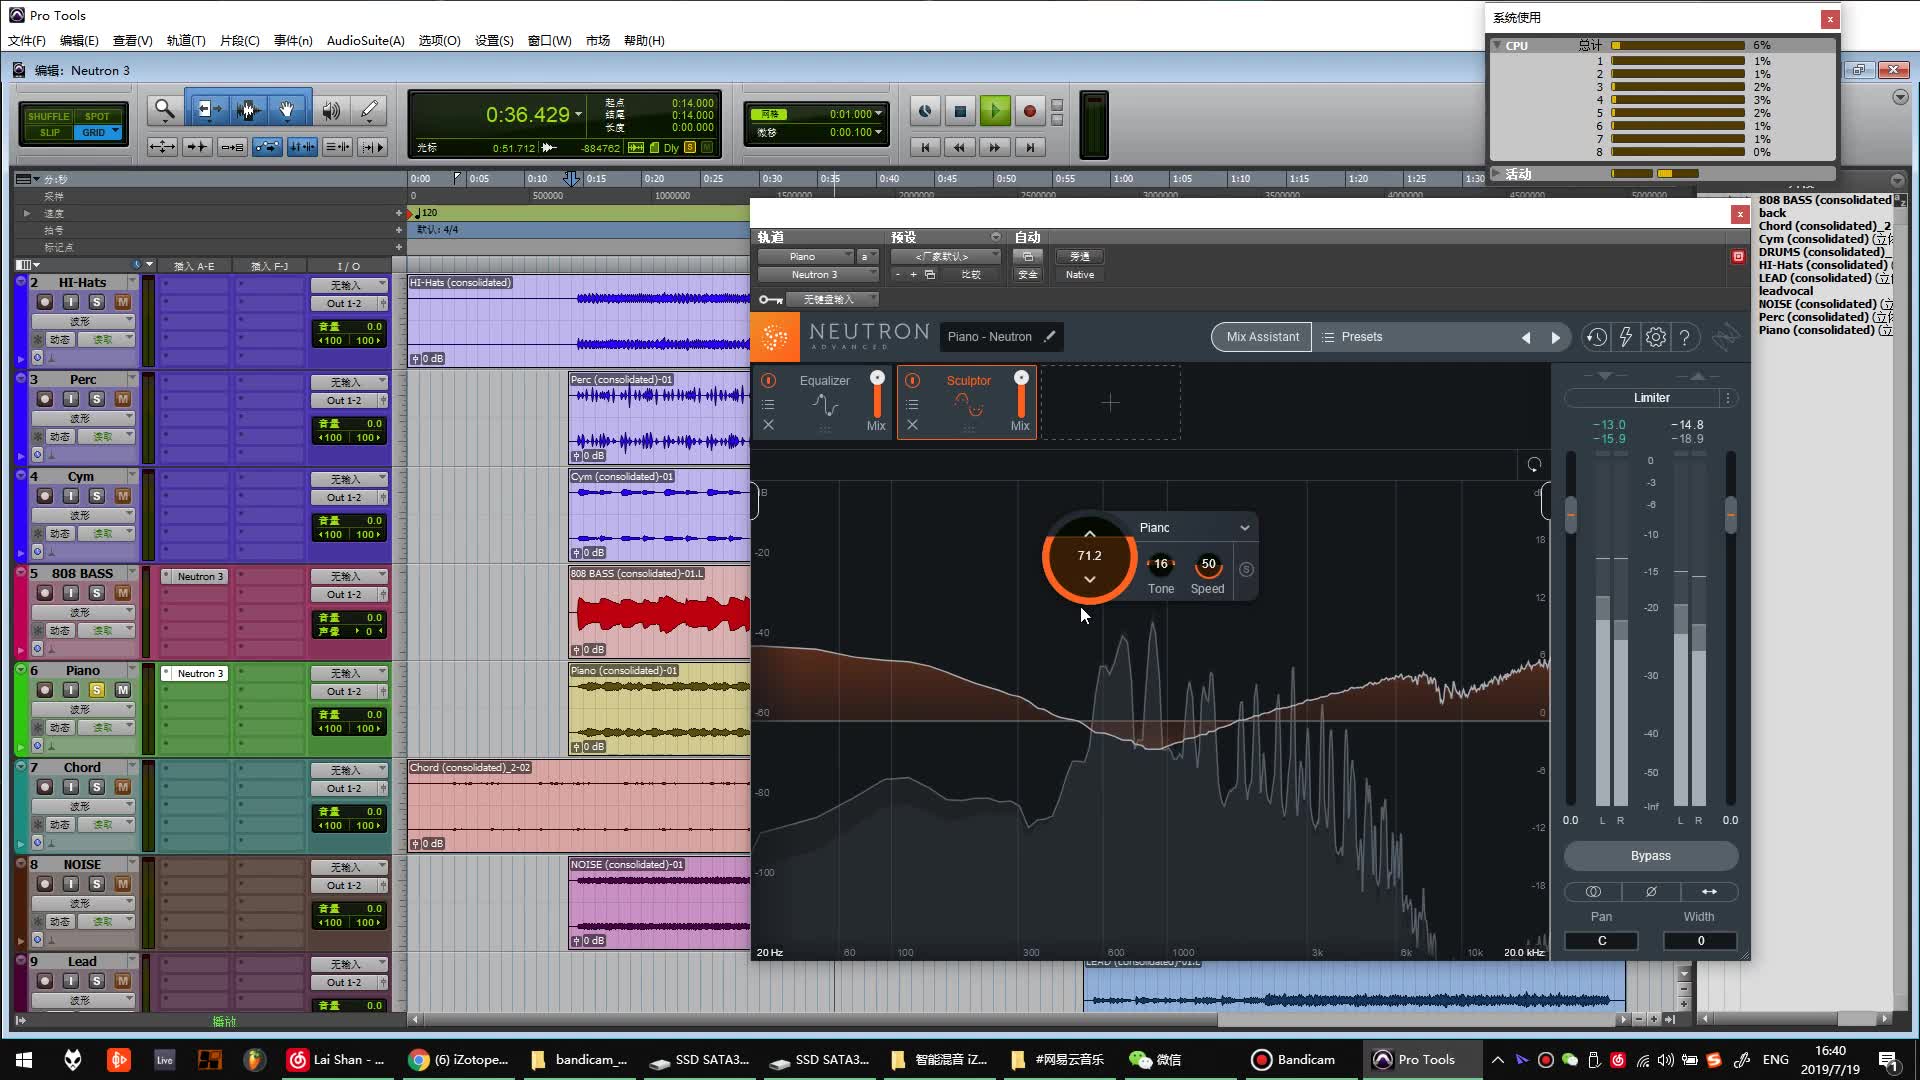
Task: Select the Scrubber speaker tool
Action: (x=331, y=110)
